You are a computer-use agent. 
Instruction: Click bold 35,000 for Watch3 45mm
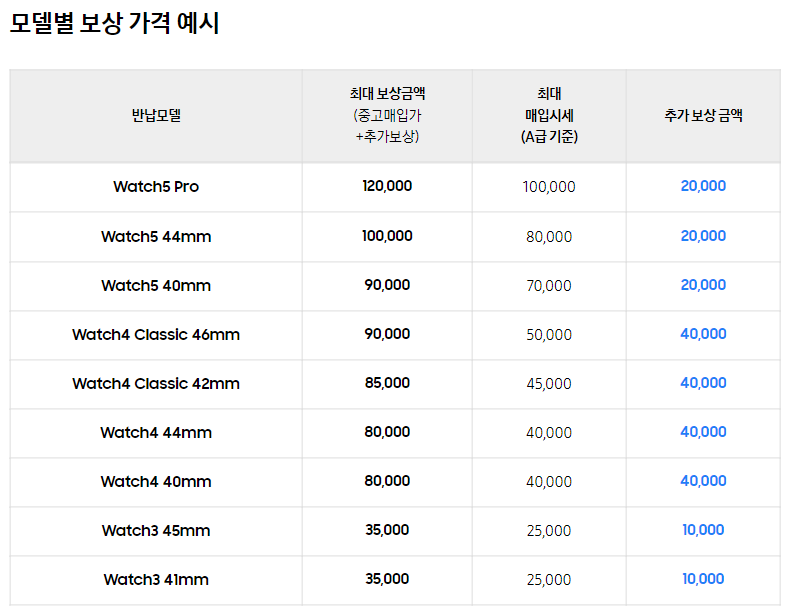pyautogui.click(x=387, y=530)
